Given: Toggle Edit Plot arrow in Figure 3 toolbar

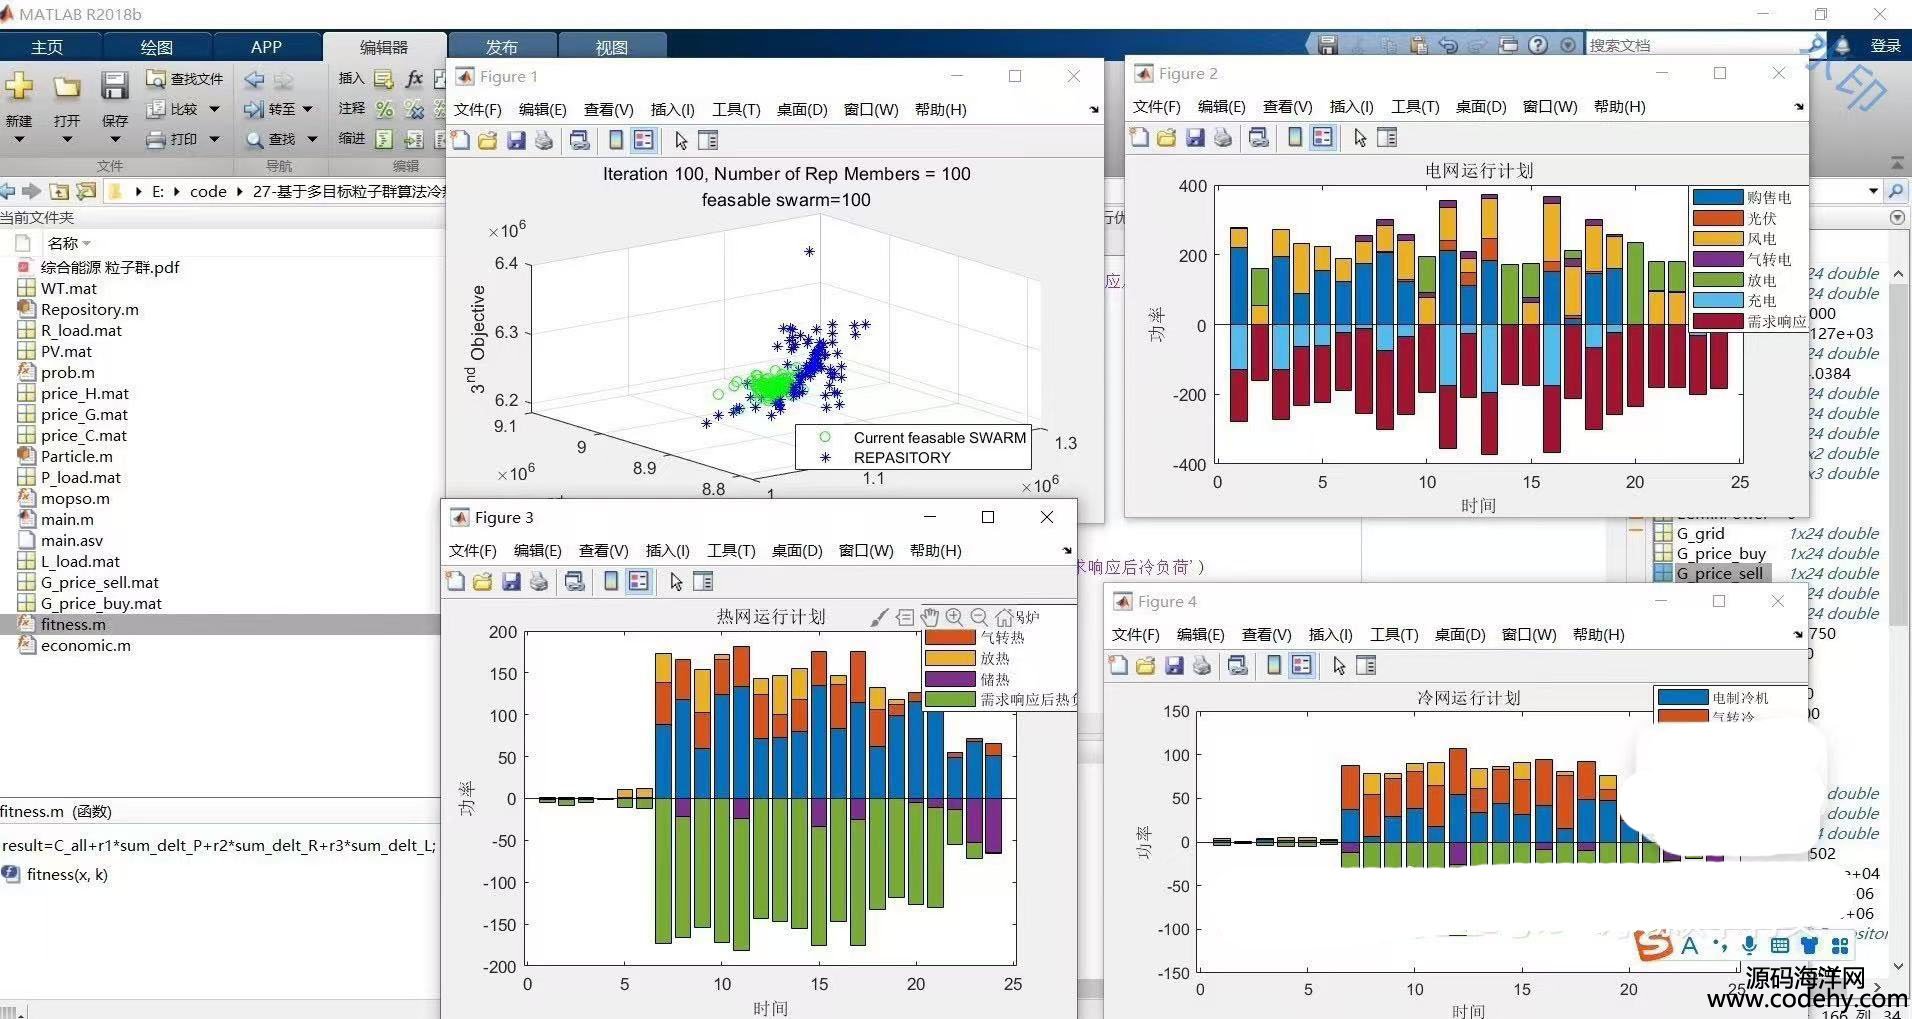Looking at the screenshot, I should pos(676,582).
